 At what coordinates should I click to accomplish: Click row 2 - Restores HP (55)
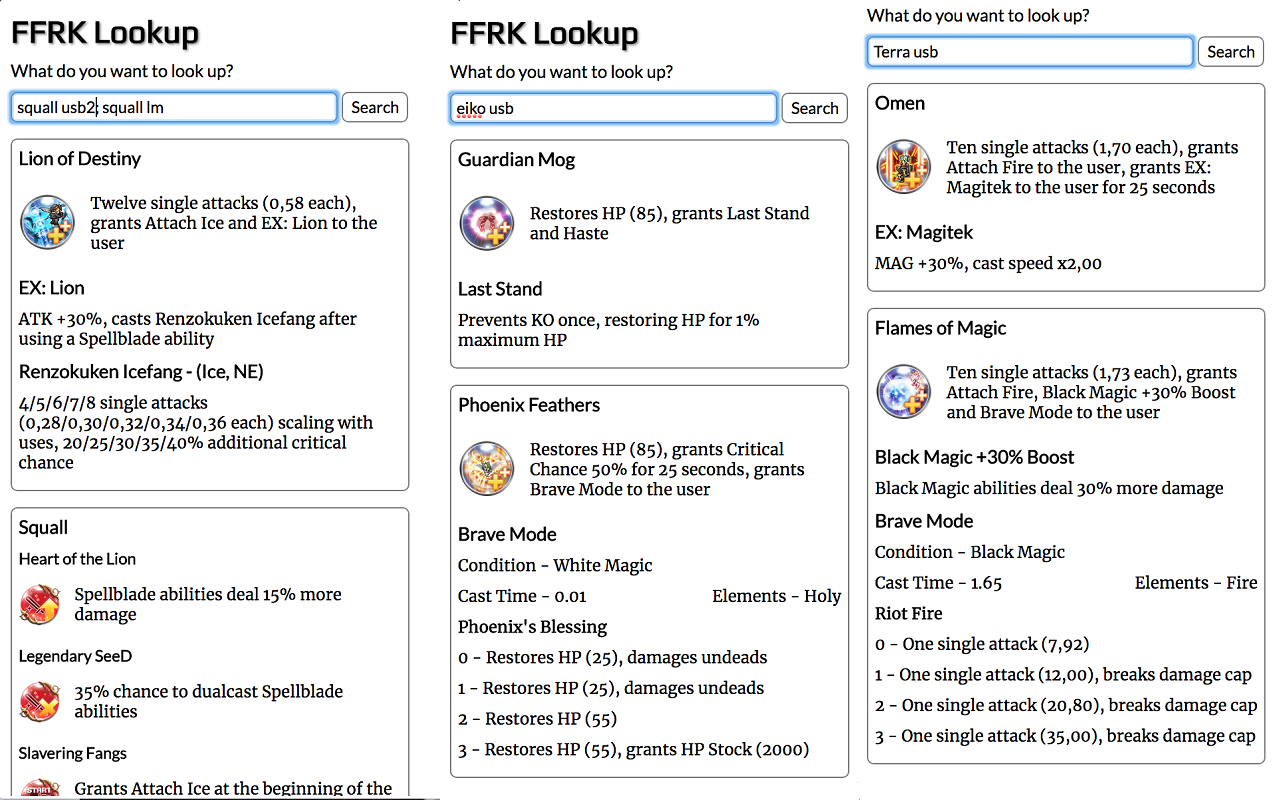click(x=537, y=719)
